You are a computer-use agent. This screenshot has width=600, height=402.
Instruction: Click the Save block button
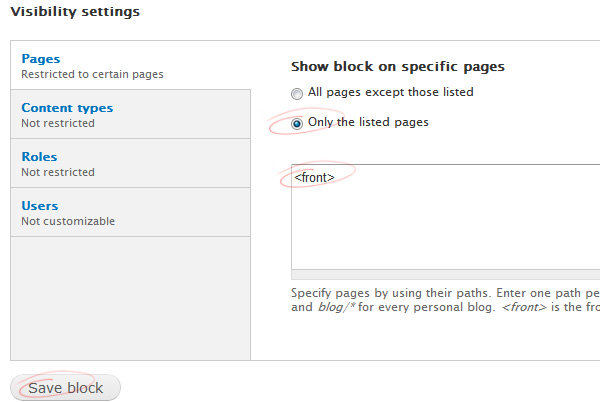(65, 387)
